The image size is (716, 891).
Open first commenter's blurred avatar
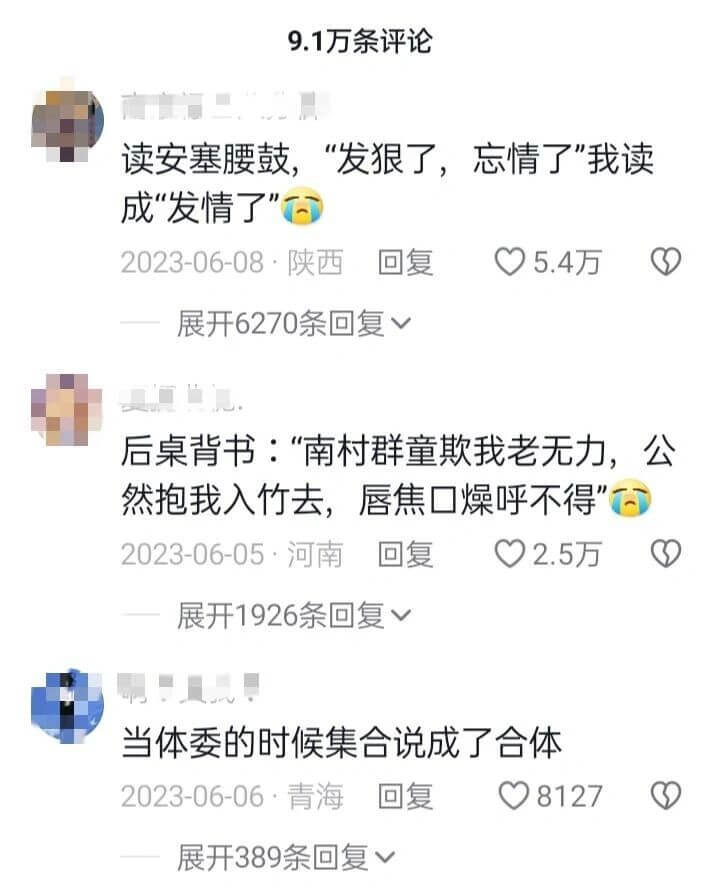pos(67,124)
